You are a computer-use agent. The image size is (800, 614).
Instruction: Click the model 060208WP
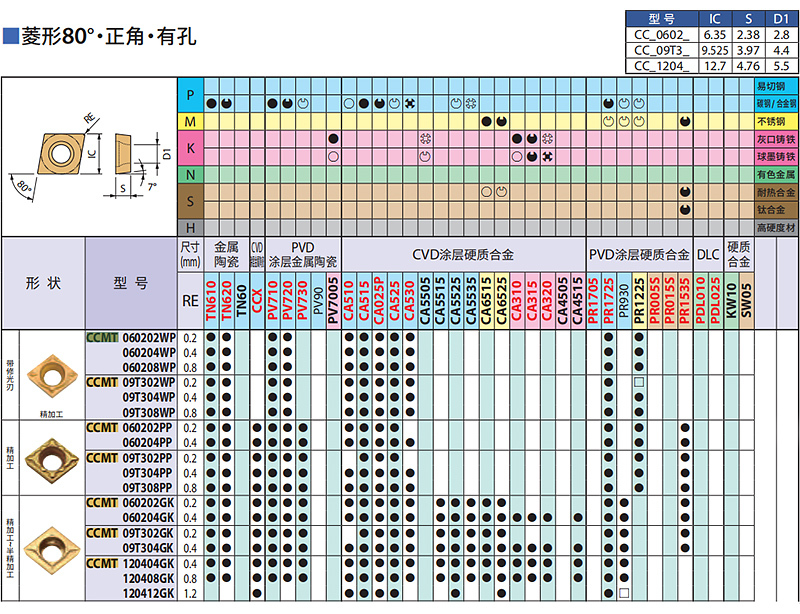tap(149, 367)
